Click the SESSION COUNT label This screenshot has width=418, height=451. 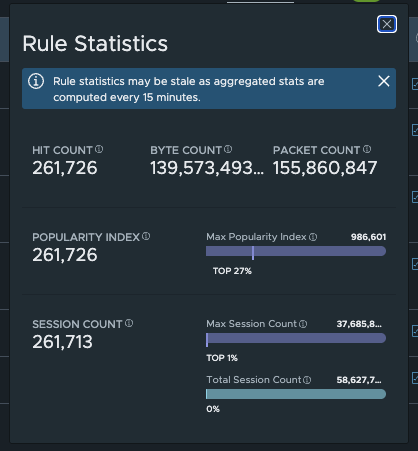(77, 324)
